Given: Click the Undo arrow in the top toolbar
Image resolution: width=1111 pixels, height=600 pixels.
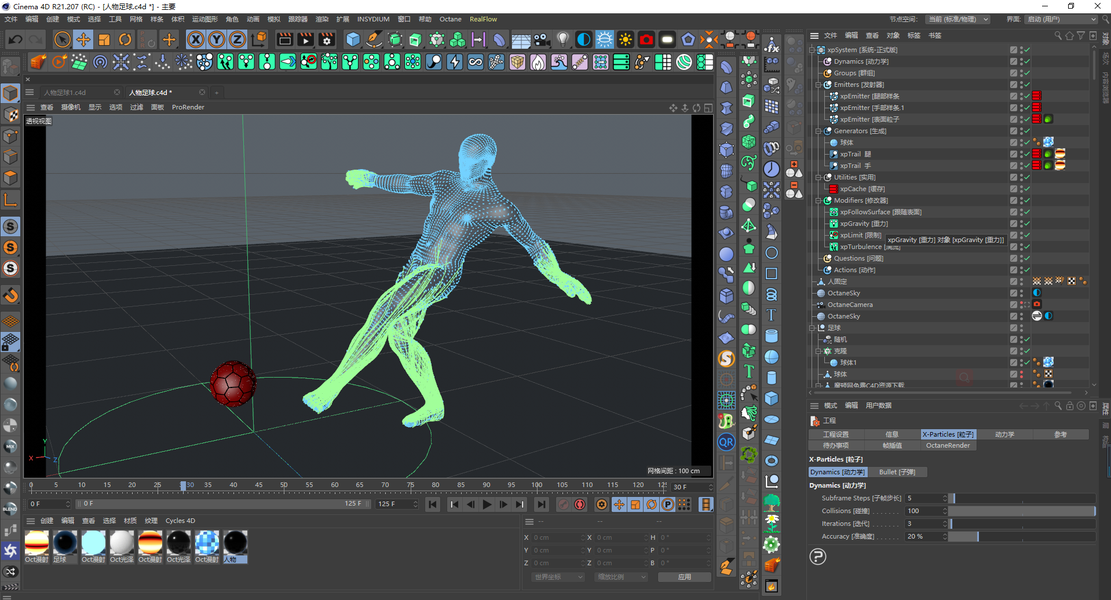Looking at the screenshot, I should point(15,40).
